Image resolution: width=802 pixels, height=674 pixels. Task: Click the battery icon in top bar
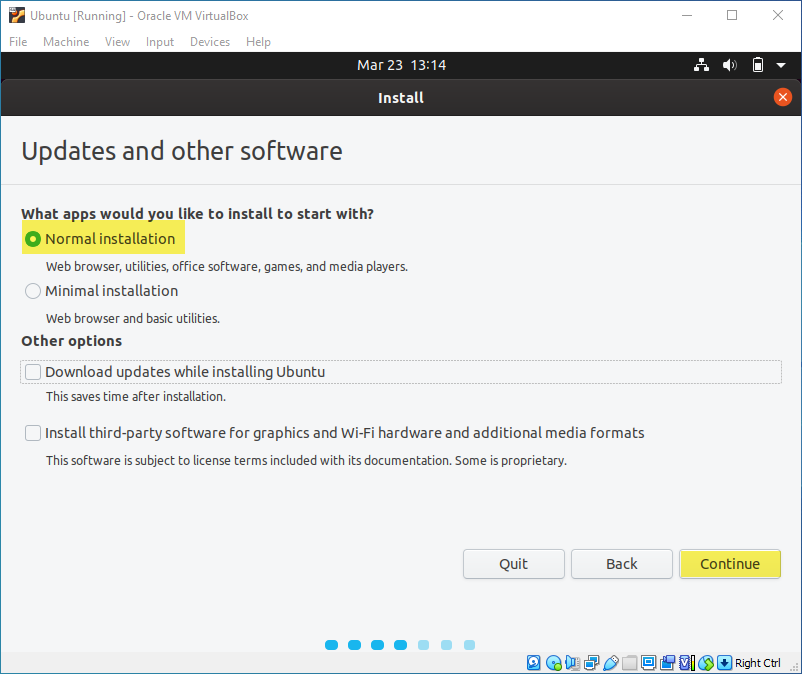(758, 65)
